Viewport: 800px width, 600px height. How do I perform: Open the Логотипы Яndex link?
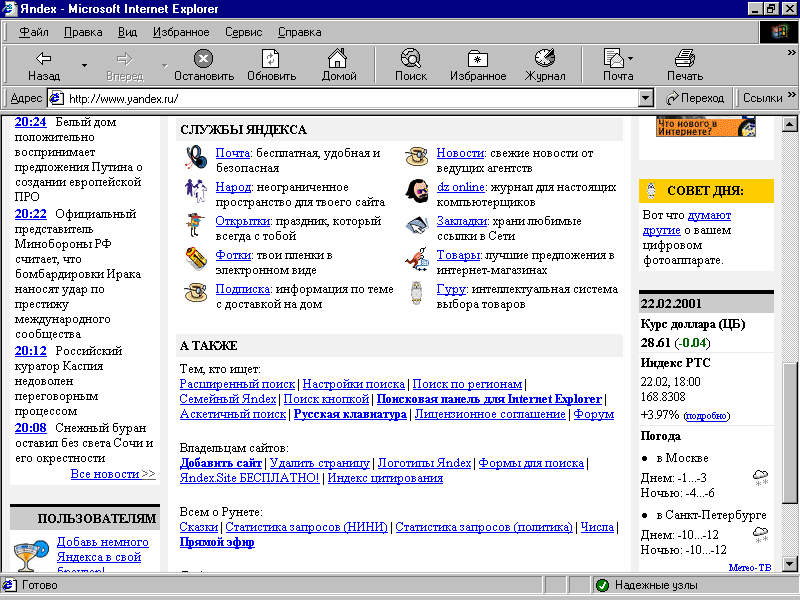[x=424, y=463]
